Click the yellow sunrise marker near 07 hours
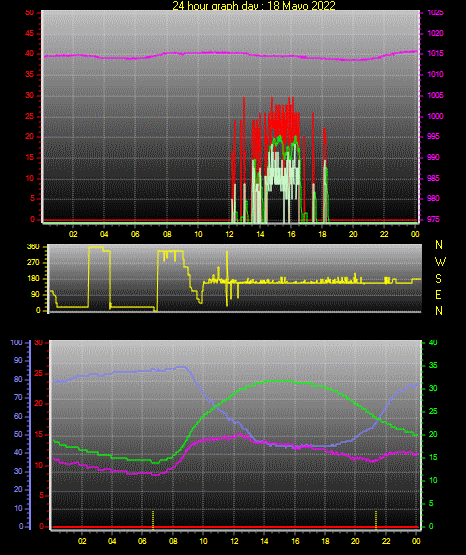The image size is (466, 555). coord(153,520)
